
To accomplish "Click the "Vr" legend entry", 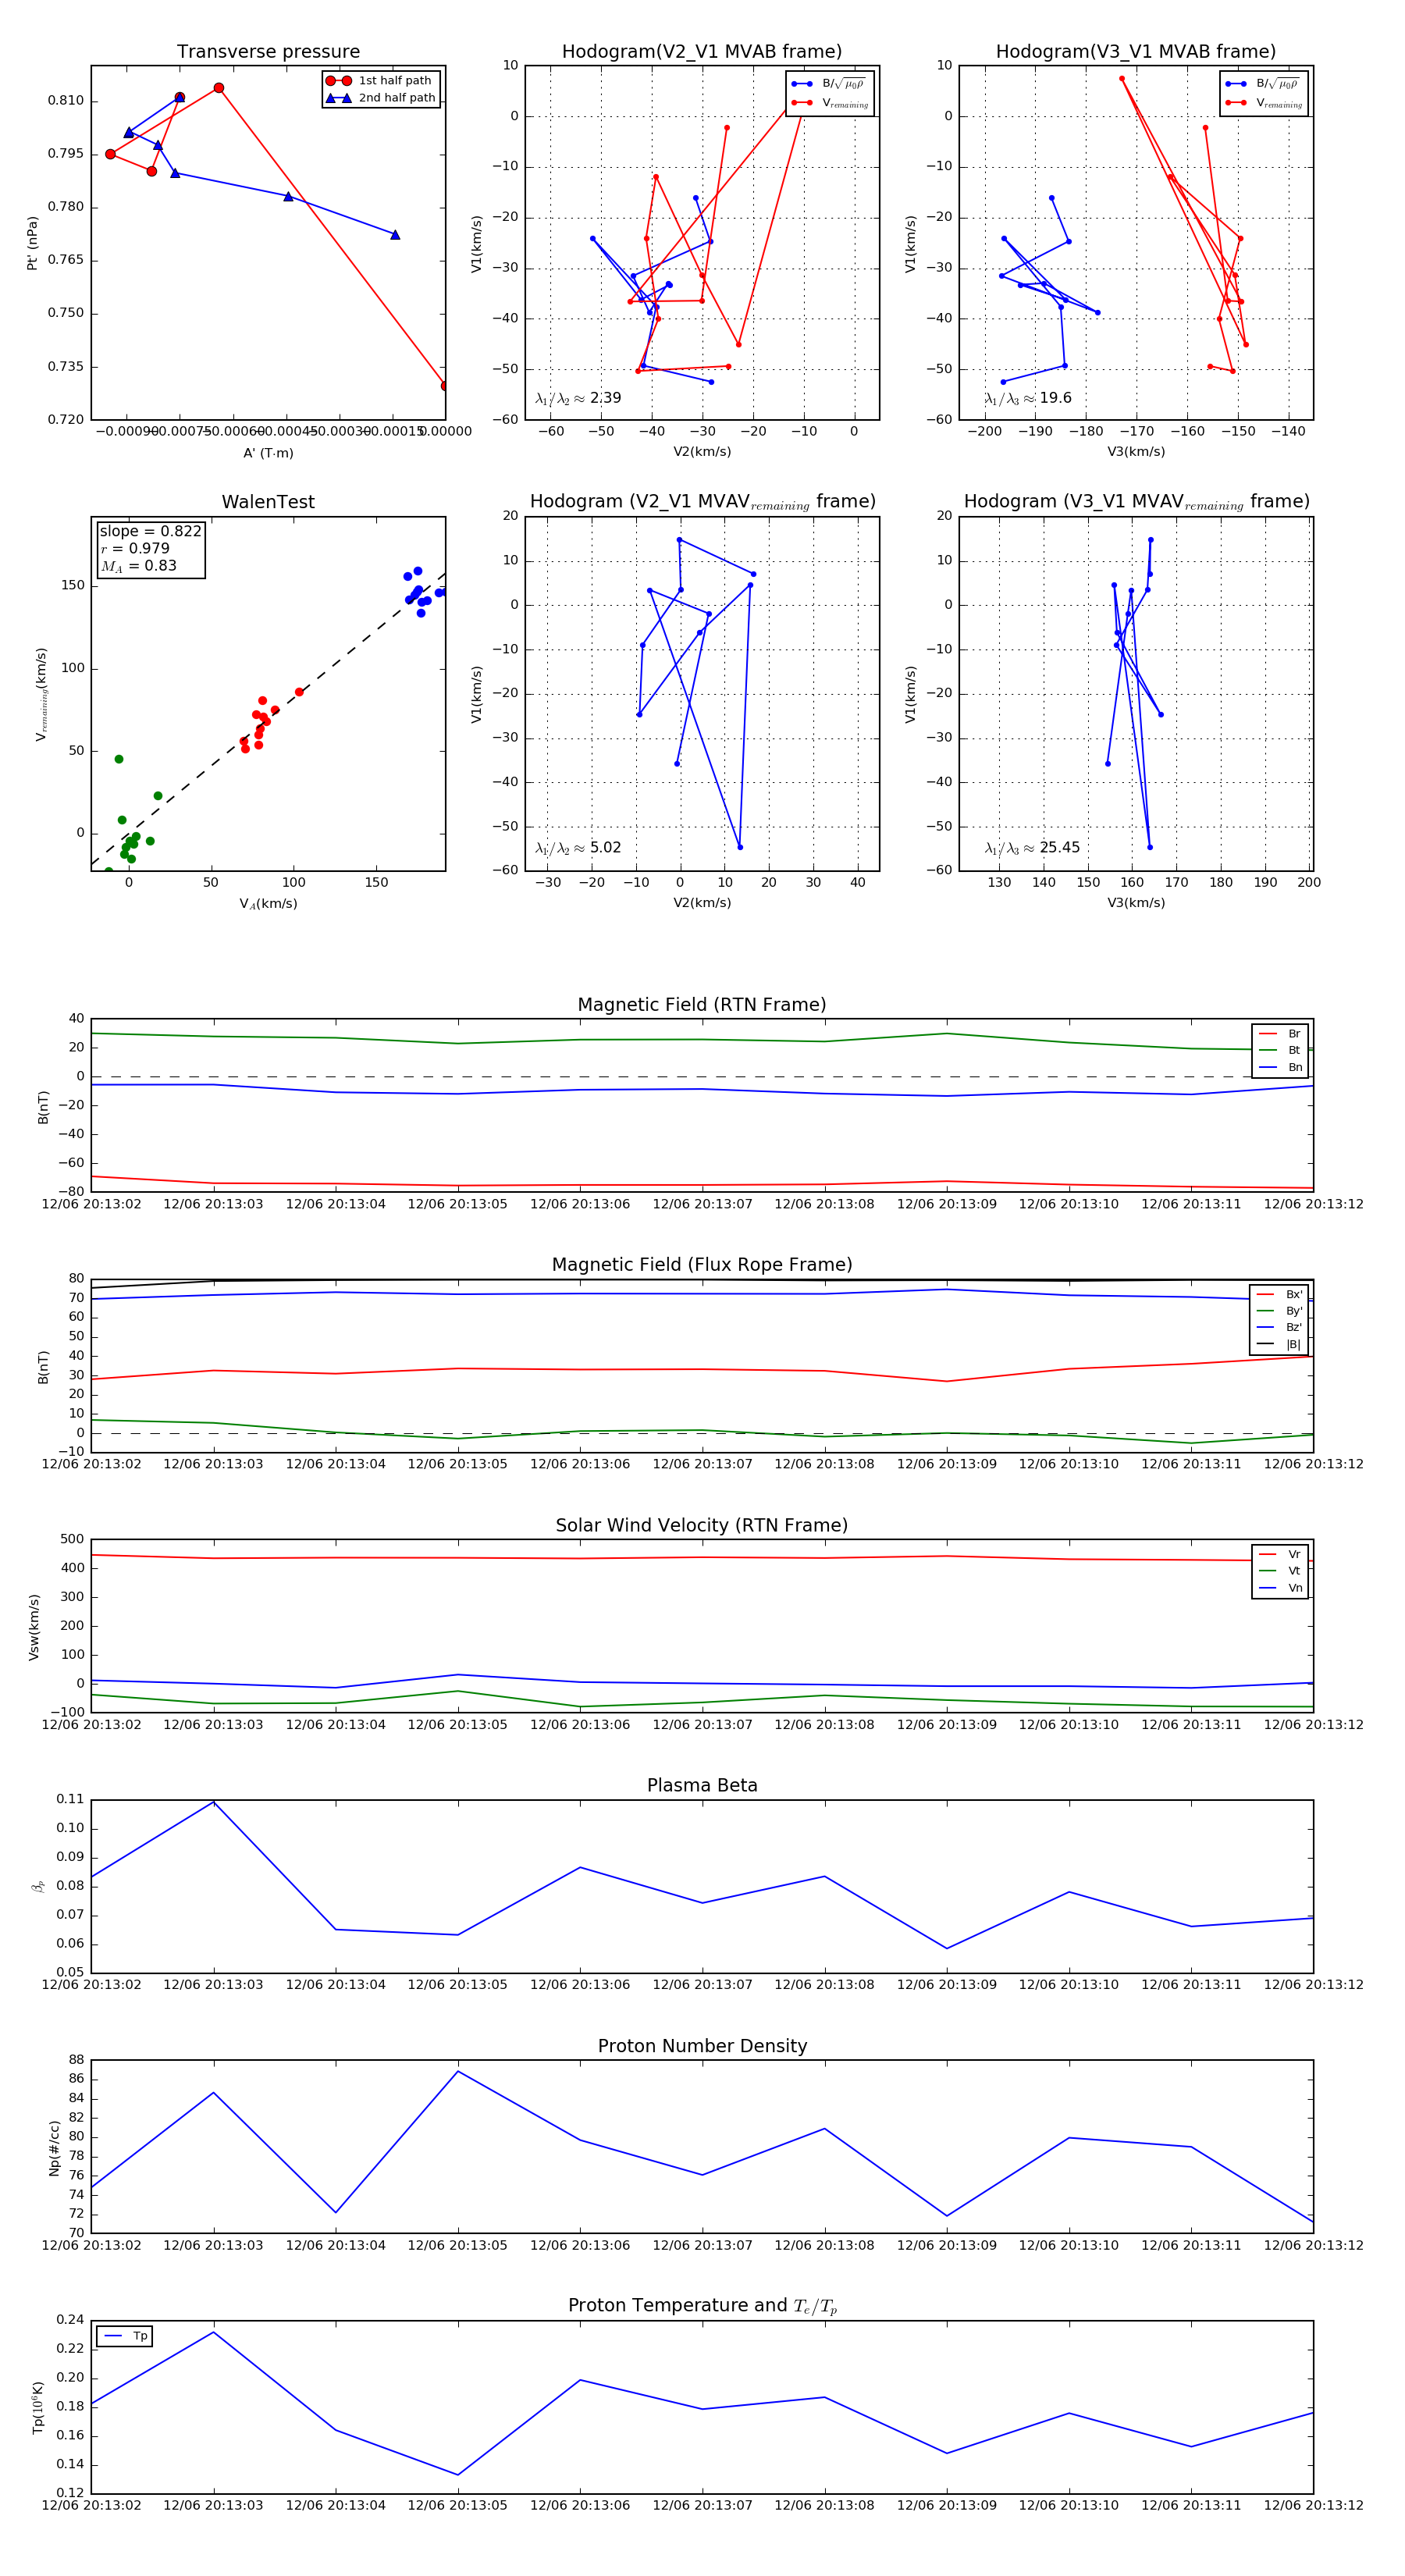I will tap(1280, 1555).
